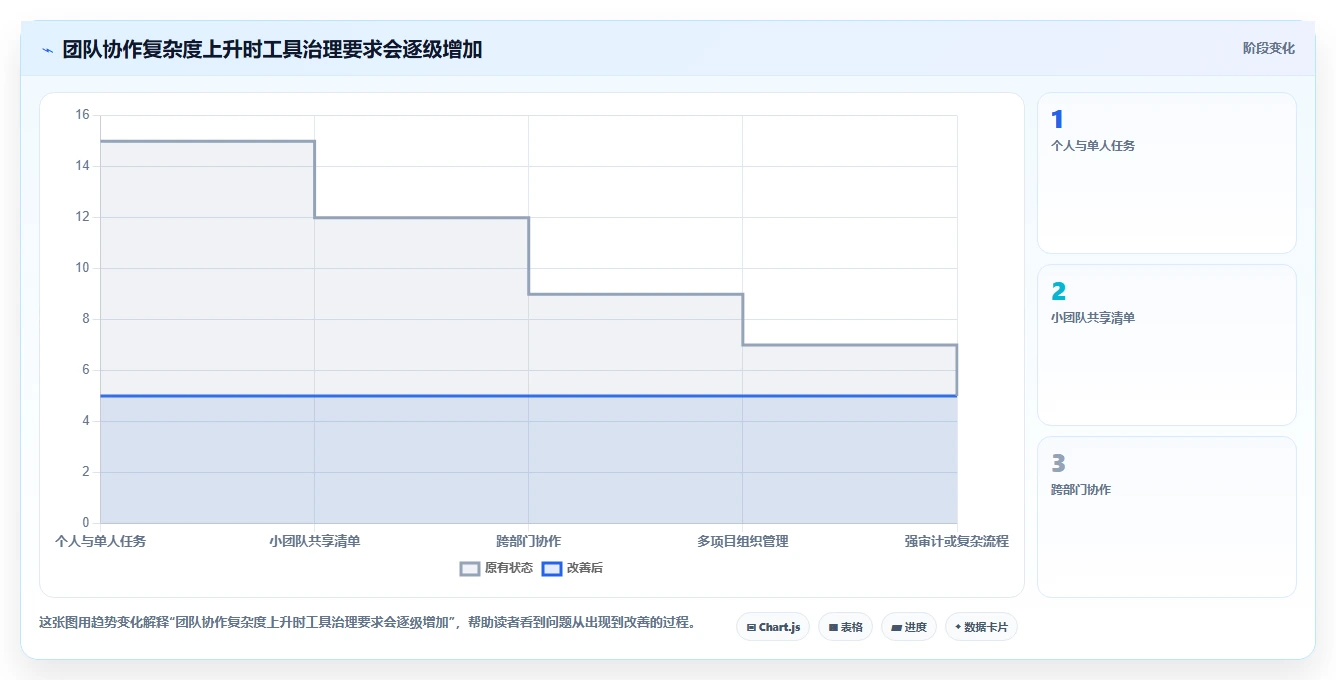Screen dimensions: 1336x680
Task: Click the header title 团队协作复杂度上升时工具治理要求会逐级增加
Action: click(272, 49)
